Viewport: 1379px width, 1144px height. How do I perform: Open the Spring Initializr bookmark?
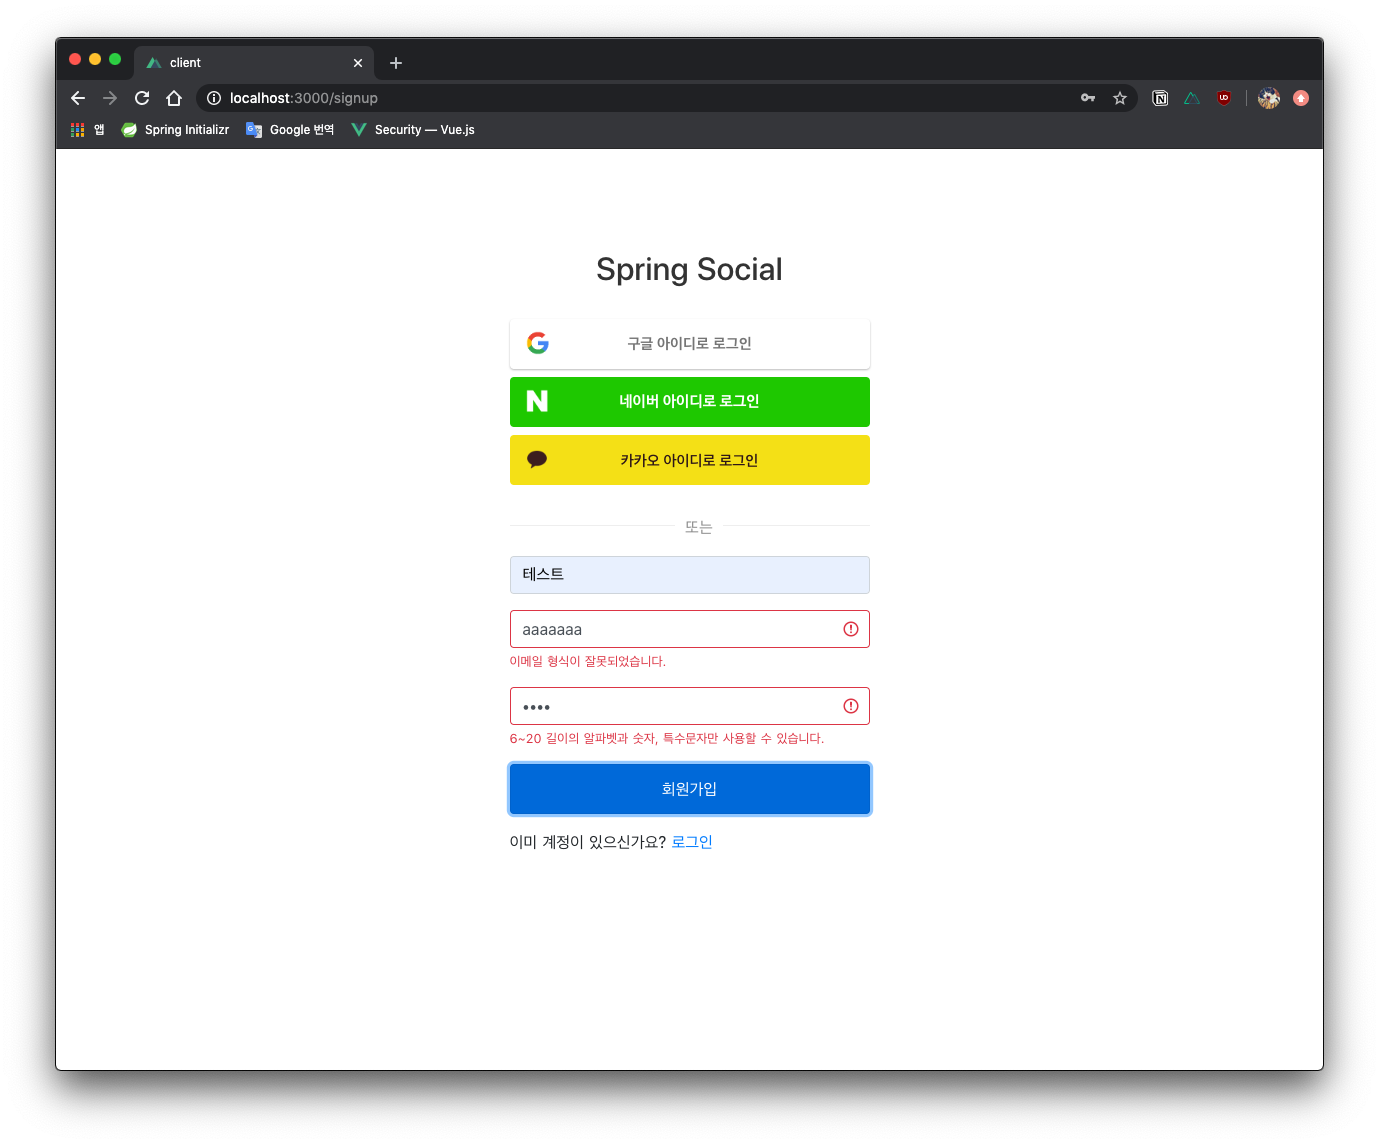click(175, 130)
